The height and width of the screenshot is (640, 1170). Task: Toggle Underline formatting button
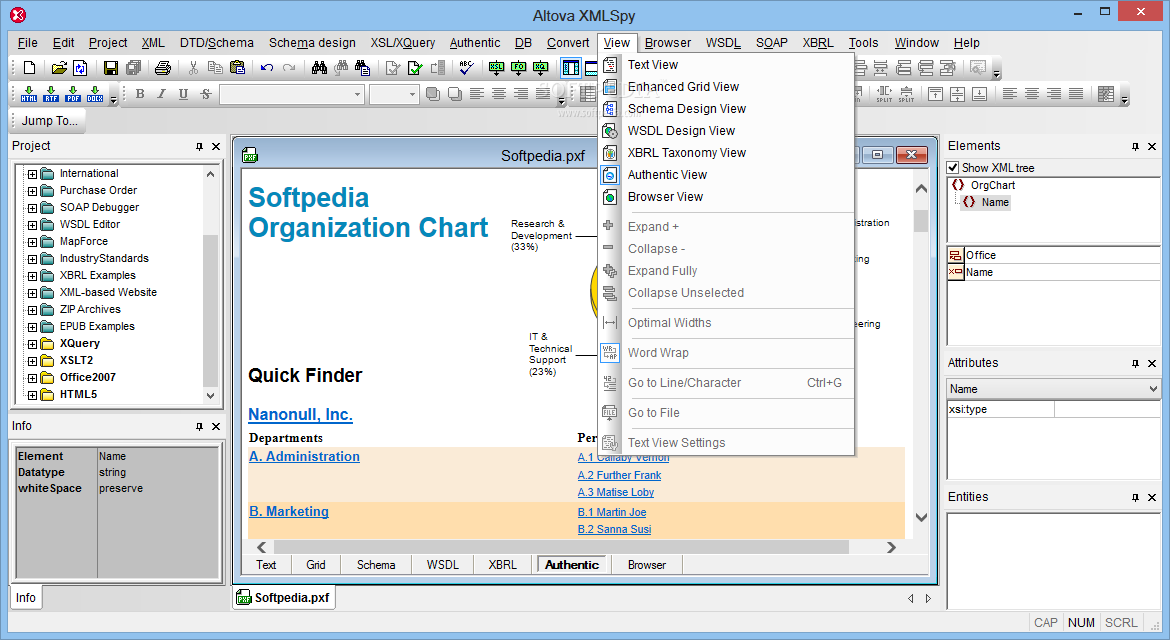[x=183, y=93]
